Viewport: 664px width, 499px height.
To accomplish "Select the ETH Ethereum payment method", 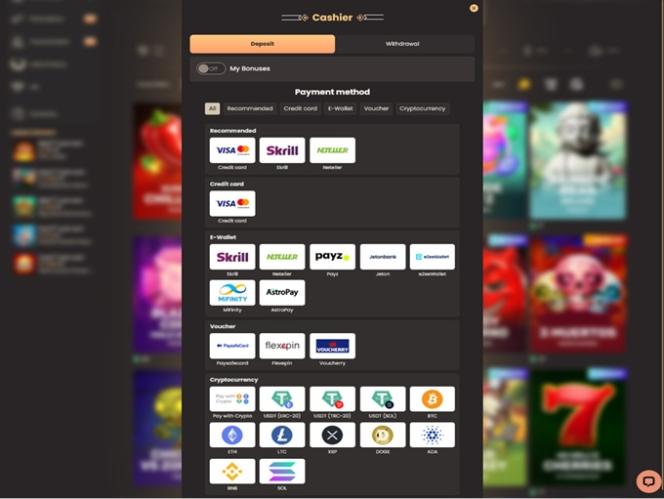I will click(x=232, y=435).
